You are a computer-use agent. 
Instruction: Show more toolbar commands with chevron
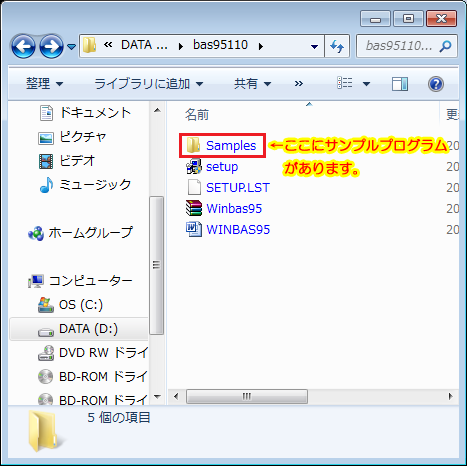(x=299, y=83)
